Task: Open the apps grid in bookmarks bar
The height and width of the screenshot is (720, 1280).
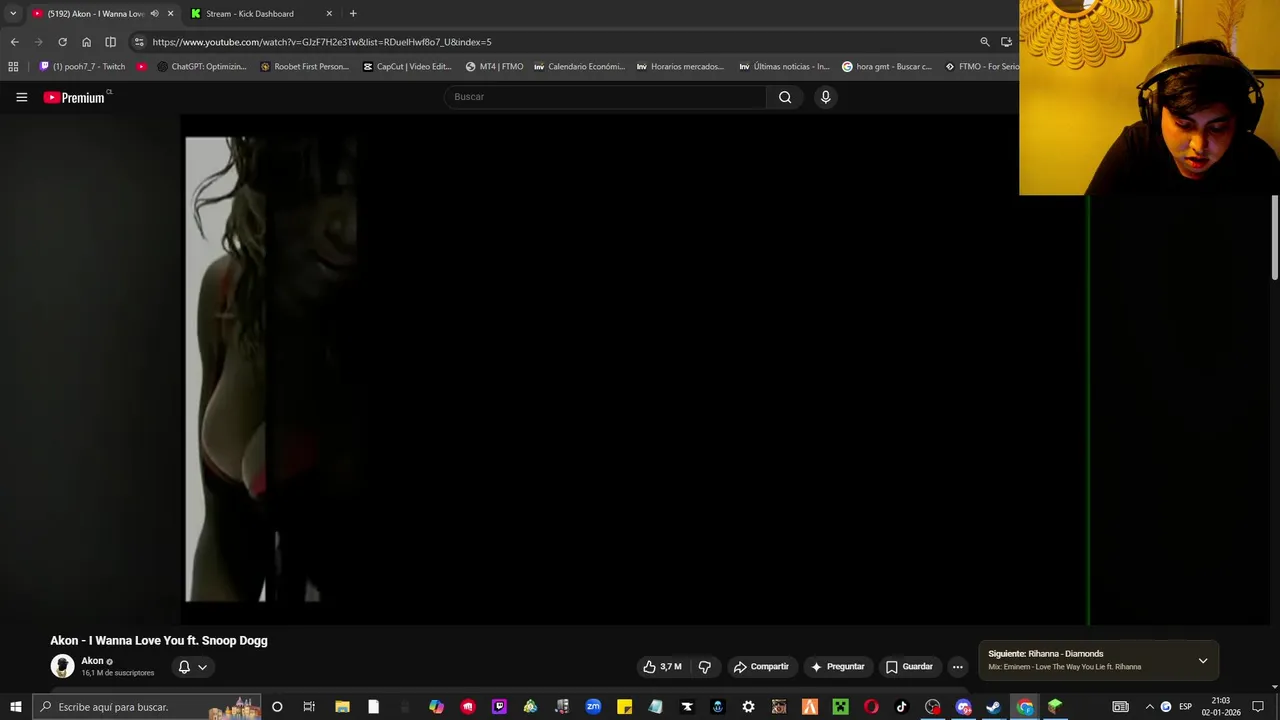Action: pos(13,67)
